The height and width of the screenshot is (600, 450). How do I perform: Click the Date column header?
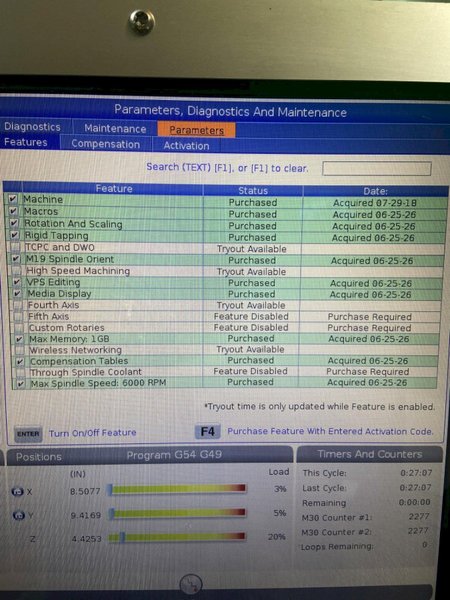pyautogui.click(x=375, y=191)
